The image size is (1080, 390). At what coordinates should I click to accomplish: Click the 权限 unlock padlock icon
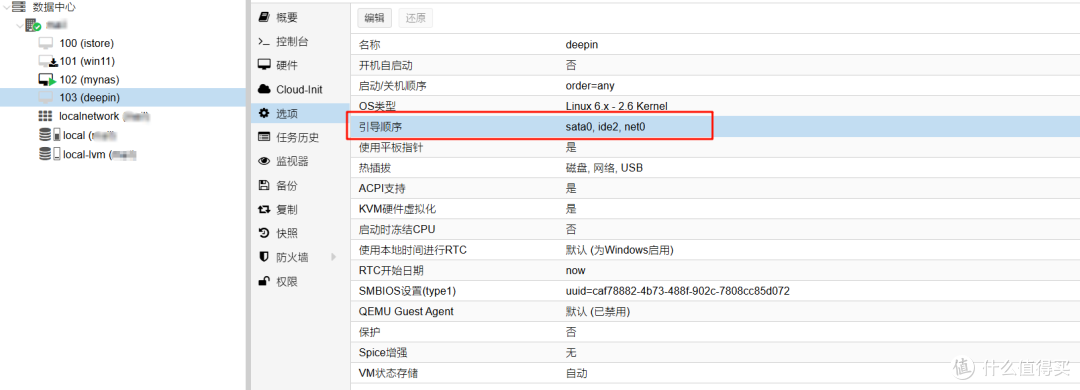(263, 280)
